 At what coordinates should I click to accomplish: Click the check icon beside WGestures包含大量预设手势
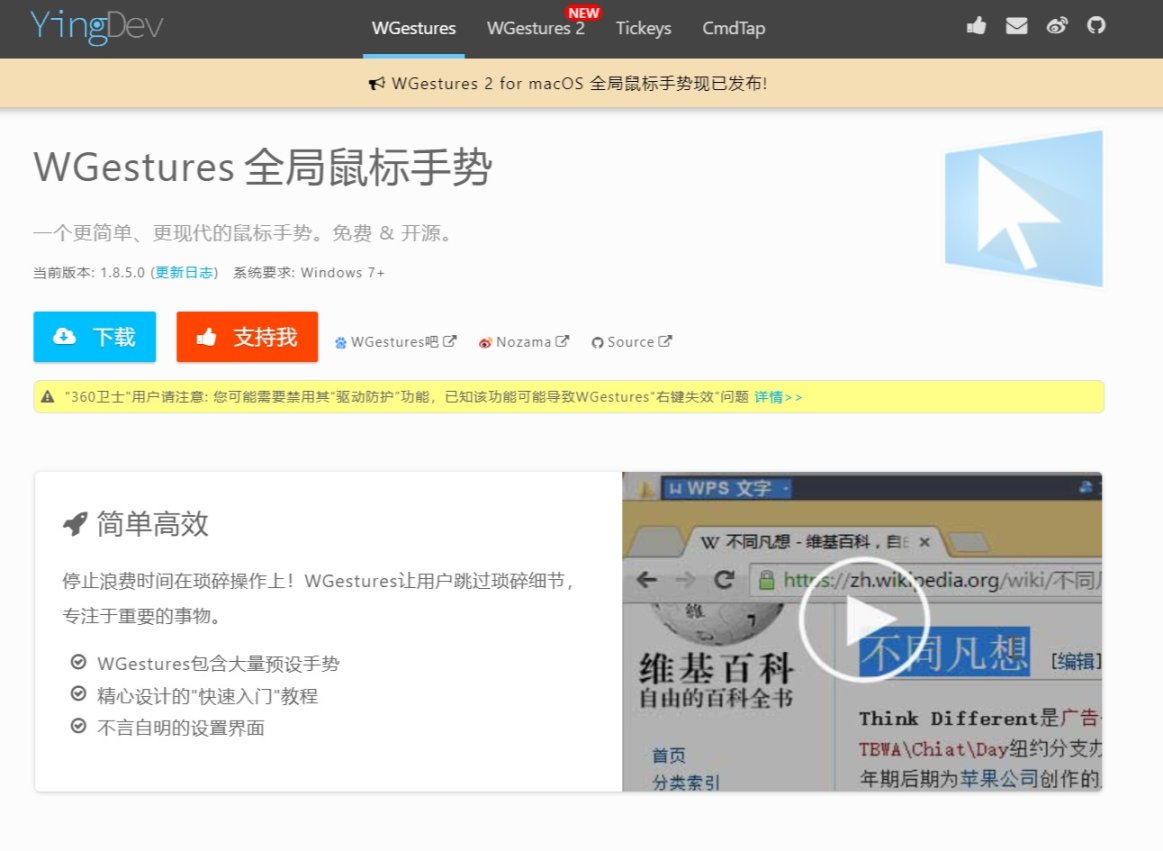tap(78, 662)
